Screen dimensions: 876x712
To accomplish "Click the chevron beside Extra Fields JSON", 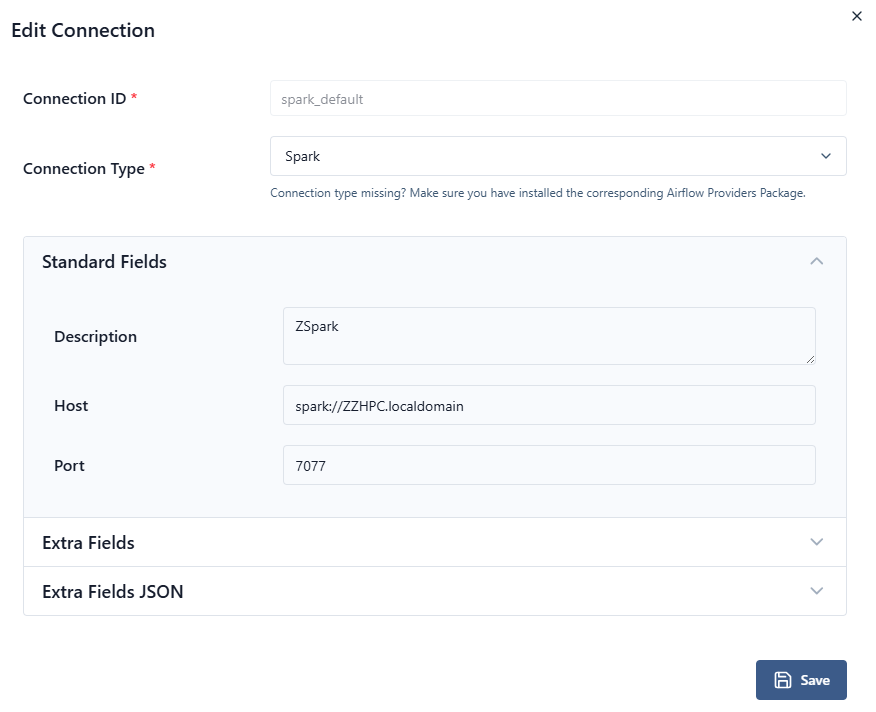I will pyautogui.click(x=817, y=591).
